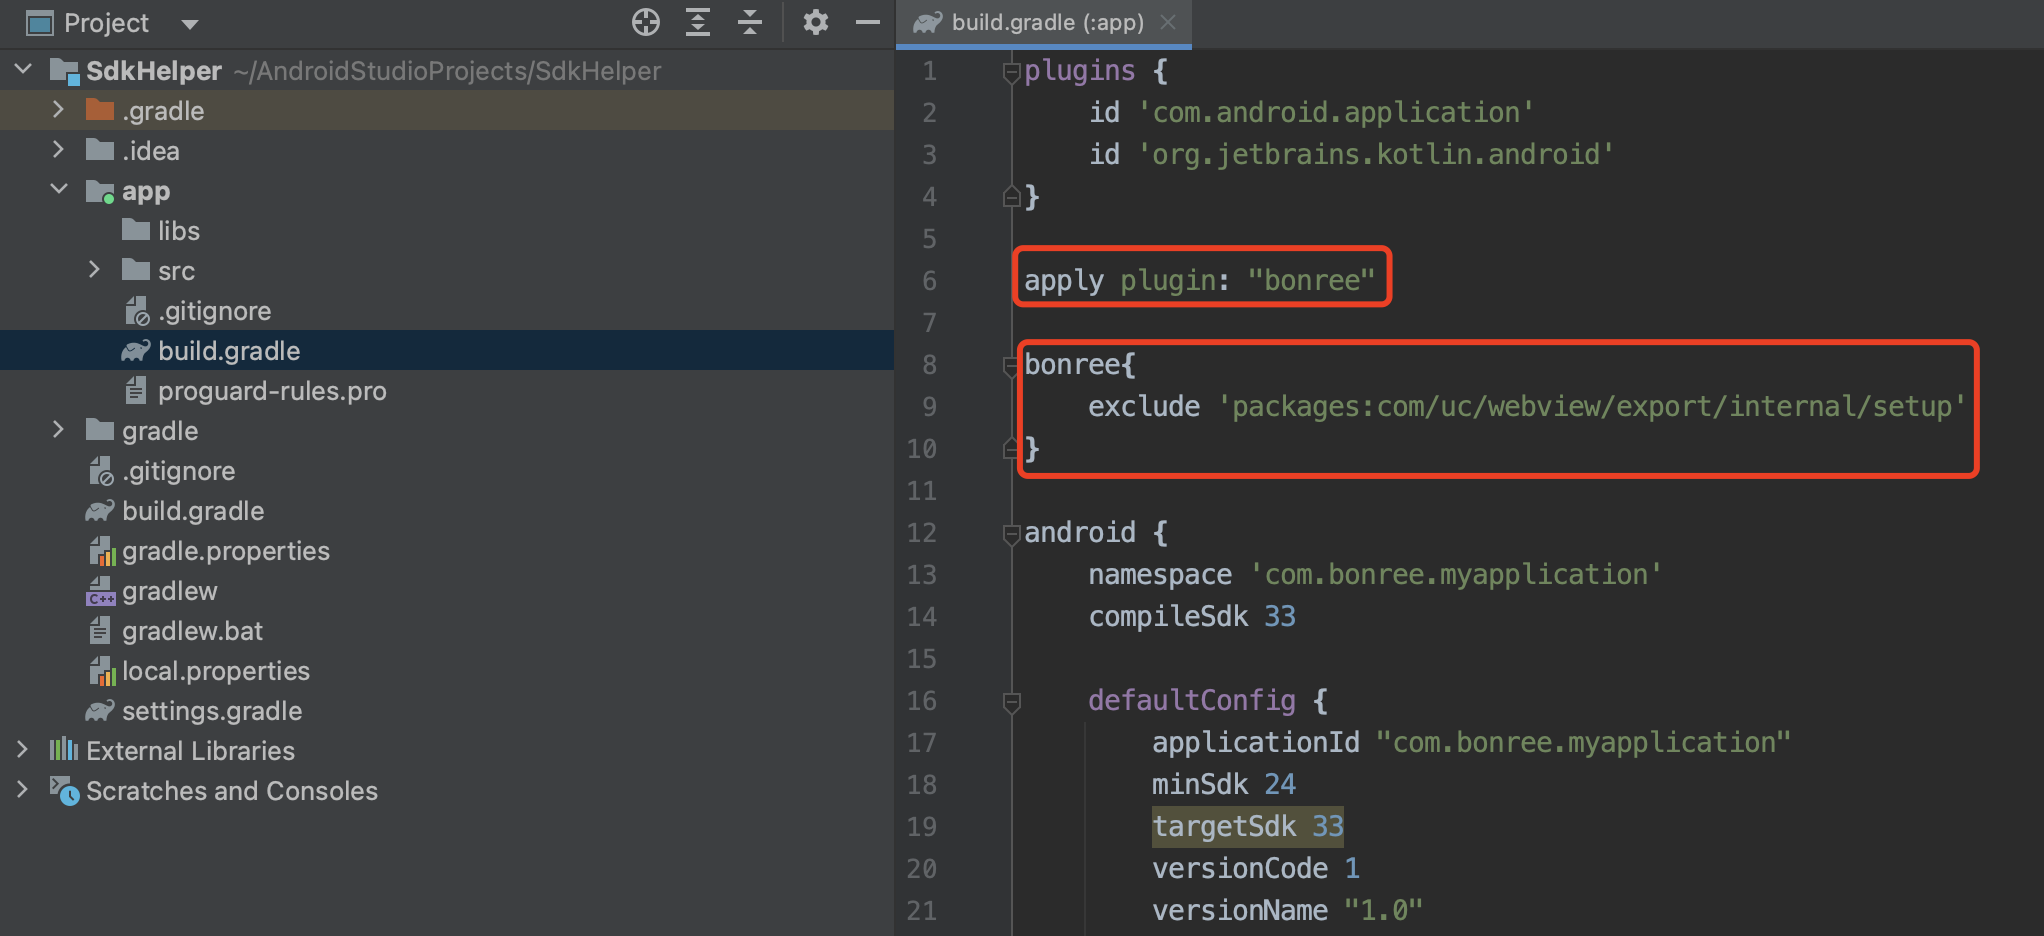Expand the .gradle folder
Image resolution: width=2044 pixels, height=936 pixels.
[58, 110]
